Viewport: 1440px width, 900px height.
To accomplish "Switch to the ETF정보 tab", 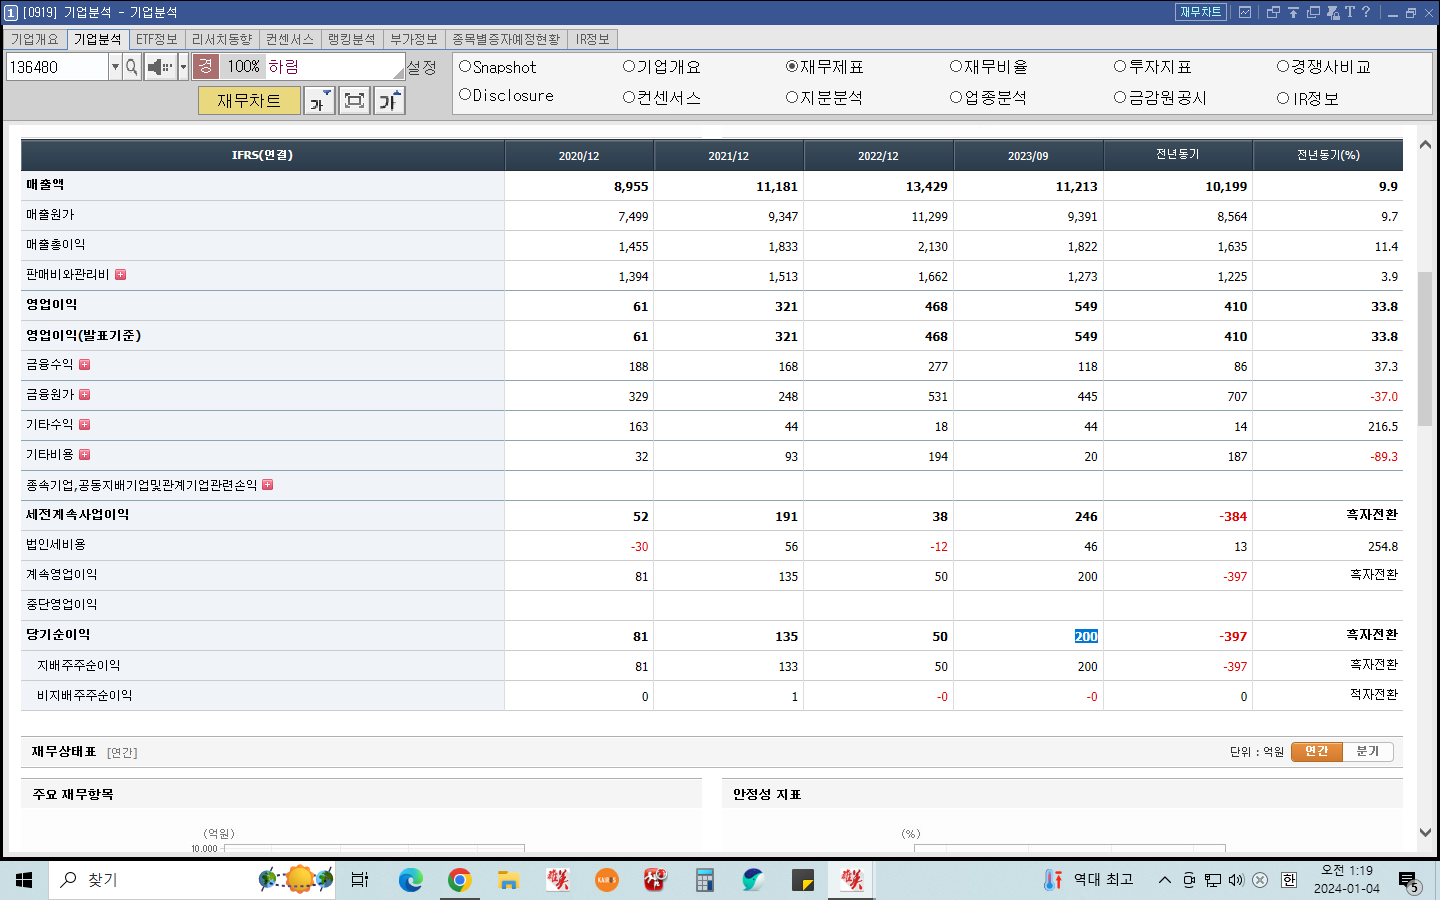I will coord(157,39).
